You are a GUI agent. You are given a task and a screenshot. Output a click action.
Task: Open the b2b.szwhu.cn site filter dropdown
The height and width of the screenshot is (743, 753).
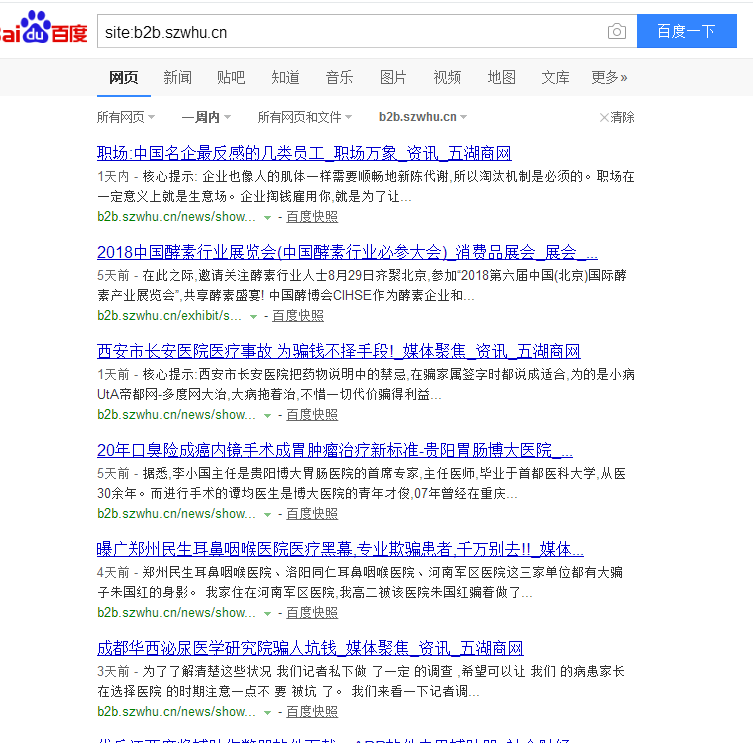click(423, 117)
